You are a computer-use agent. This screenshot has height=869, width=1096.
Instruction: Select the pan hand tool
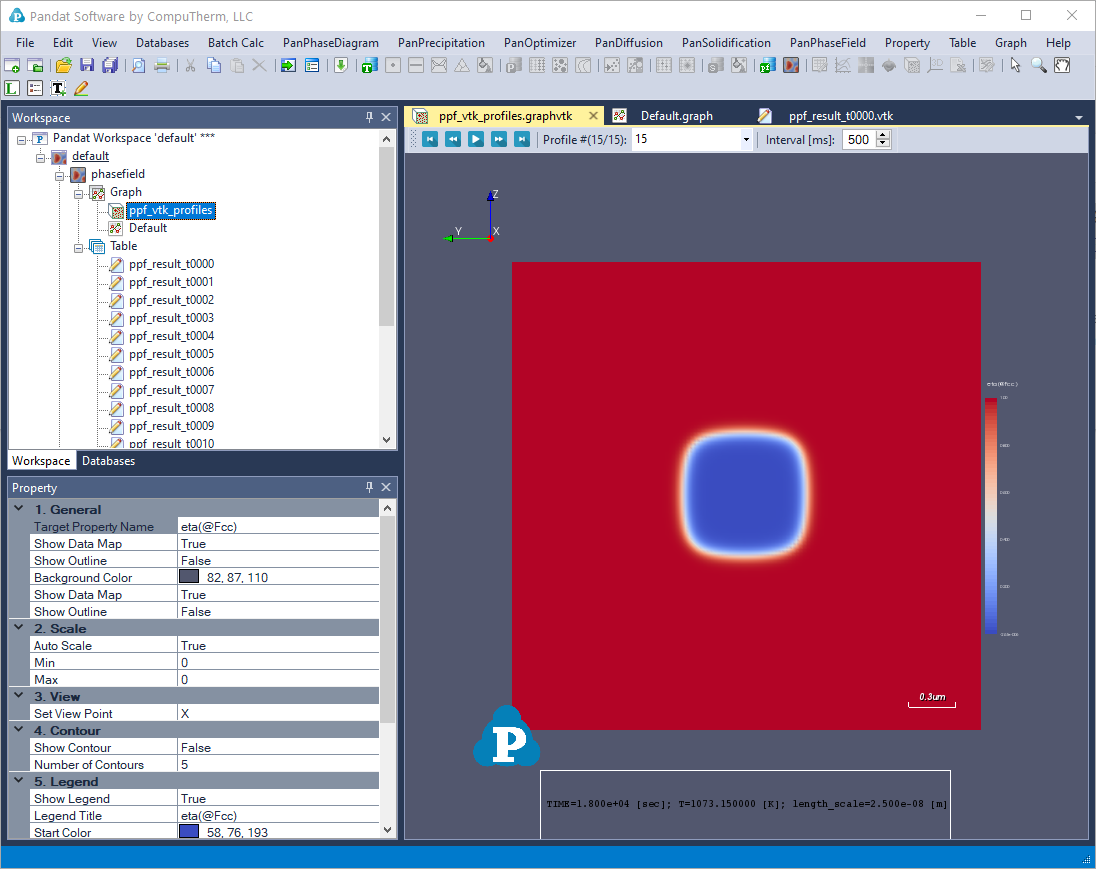[1062, 66]
